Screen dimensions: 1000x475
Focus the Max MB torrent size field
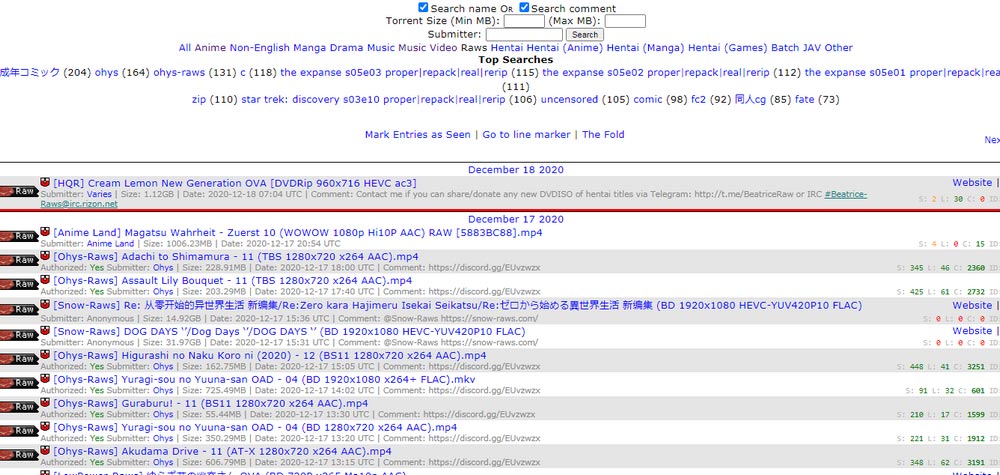click(x=625, y=21)
